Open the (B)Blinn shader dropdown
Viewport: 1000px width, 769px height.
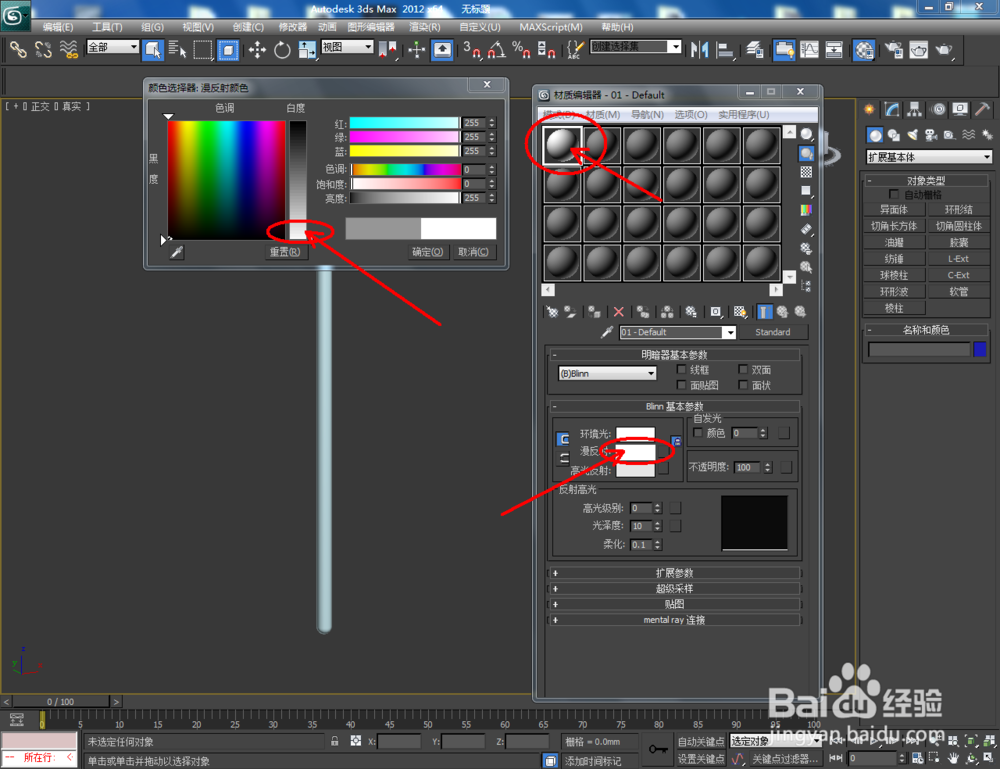607,374
